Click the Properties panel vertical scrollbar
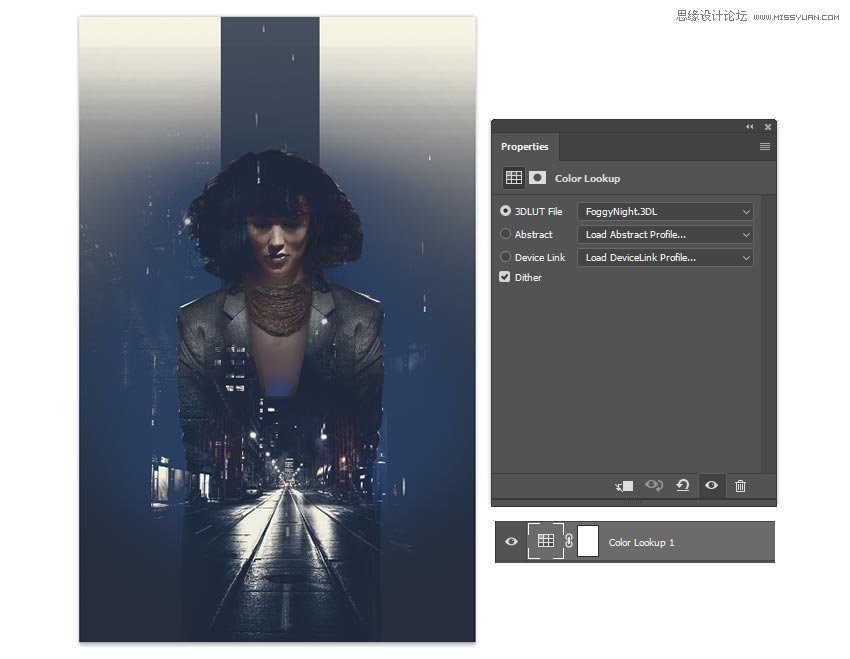 tap(767, 333)
